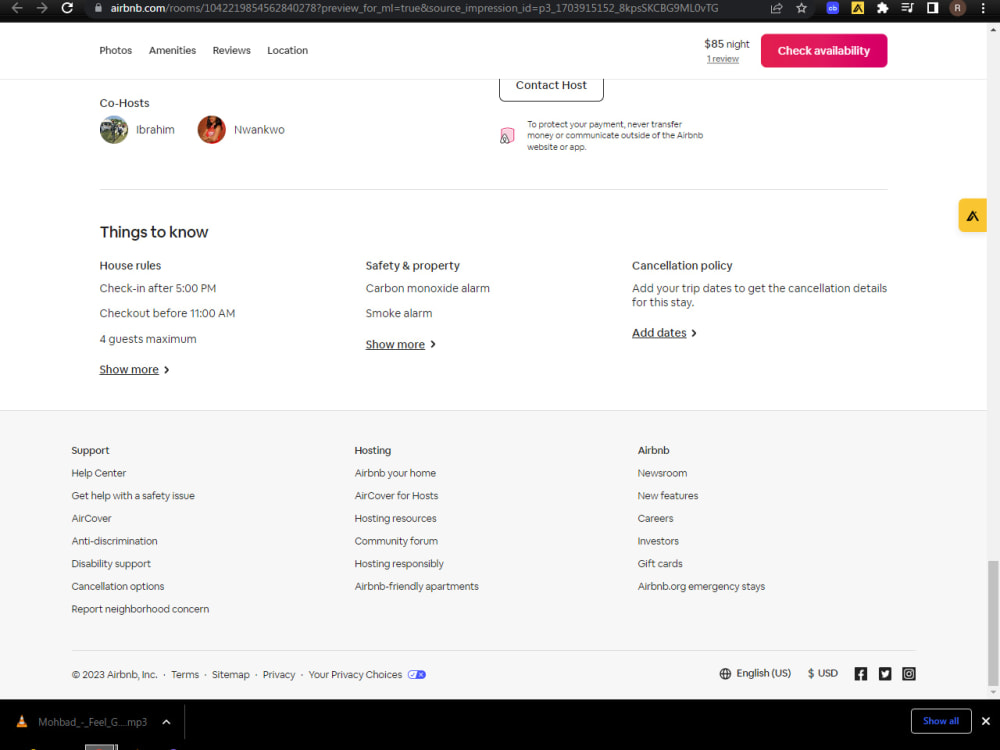Click the globe language icon
Screen dimensions: 1000x750
[725, 674]
